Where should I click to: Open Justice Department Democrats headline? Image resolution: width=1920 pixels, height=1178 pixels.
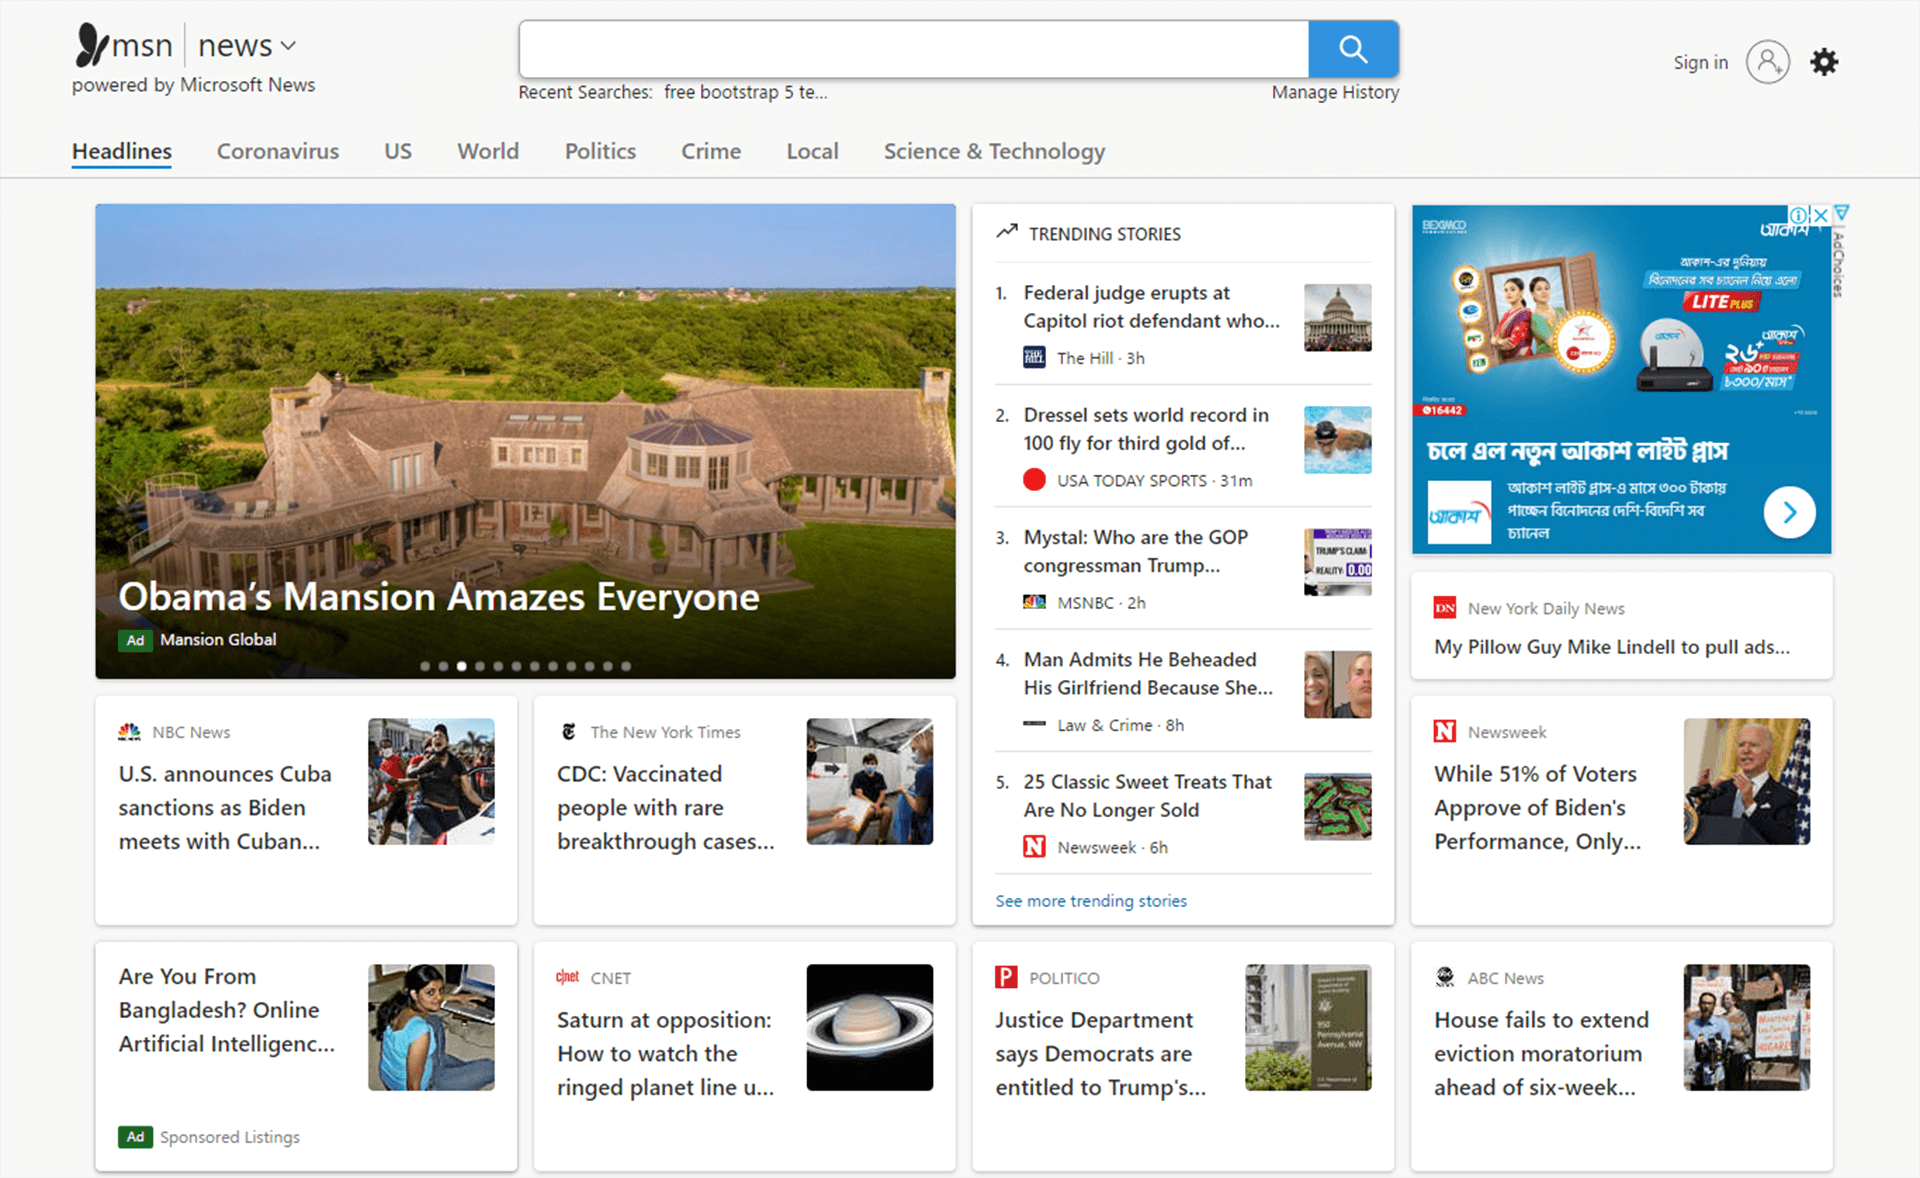[x=1100, y=1053]
